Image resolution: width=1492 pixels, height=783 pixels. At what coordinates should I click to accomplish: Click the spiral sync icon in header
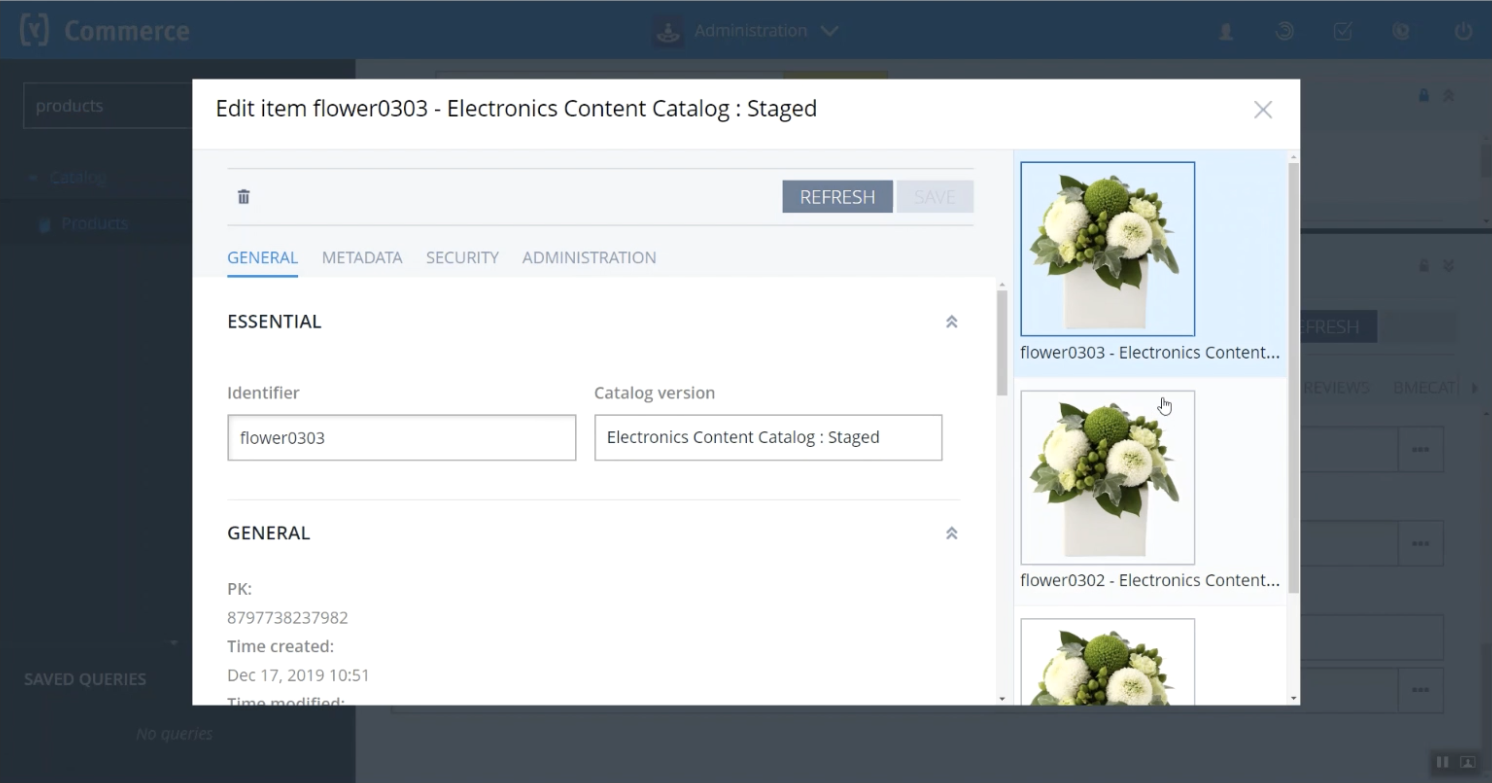click(1284, 32)
